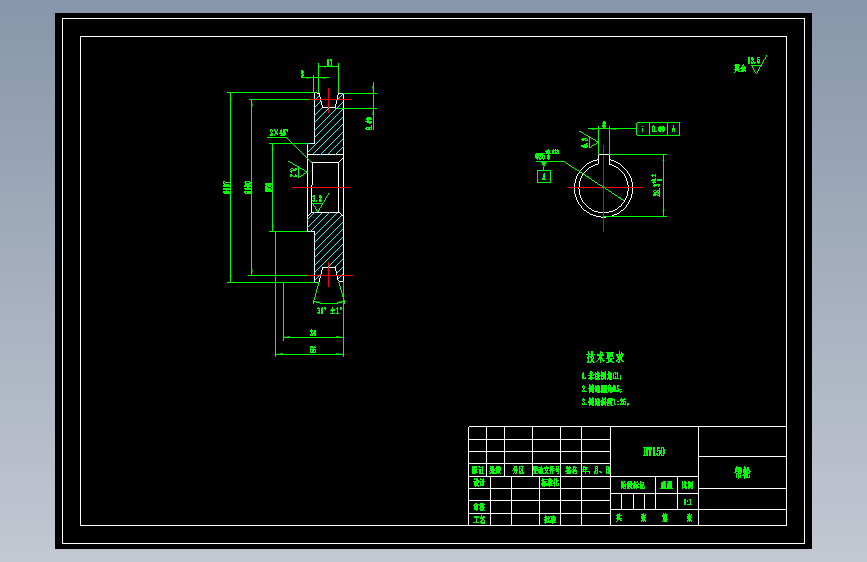Viewport: 867px width, 562px height.
Task: Click the 2X45° chamfer annotation
Action: click(279, 133)
